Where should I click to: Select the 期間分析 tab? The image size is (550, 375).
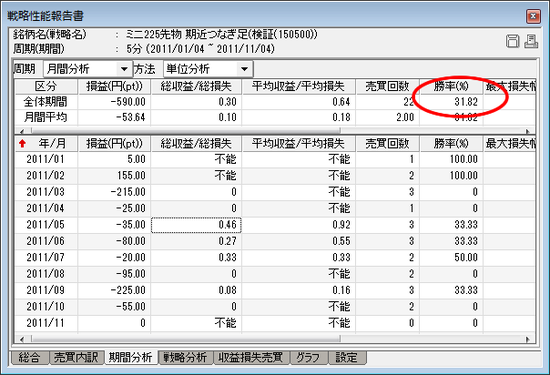130,357
